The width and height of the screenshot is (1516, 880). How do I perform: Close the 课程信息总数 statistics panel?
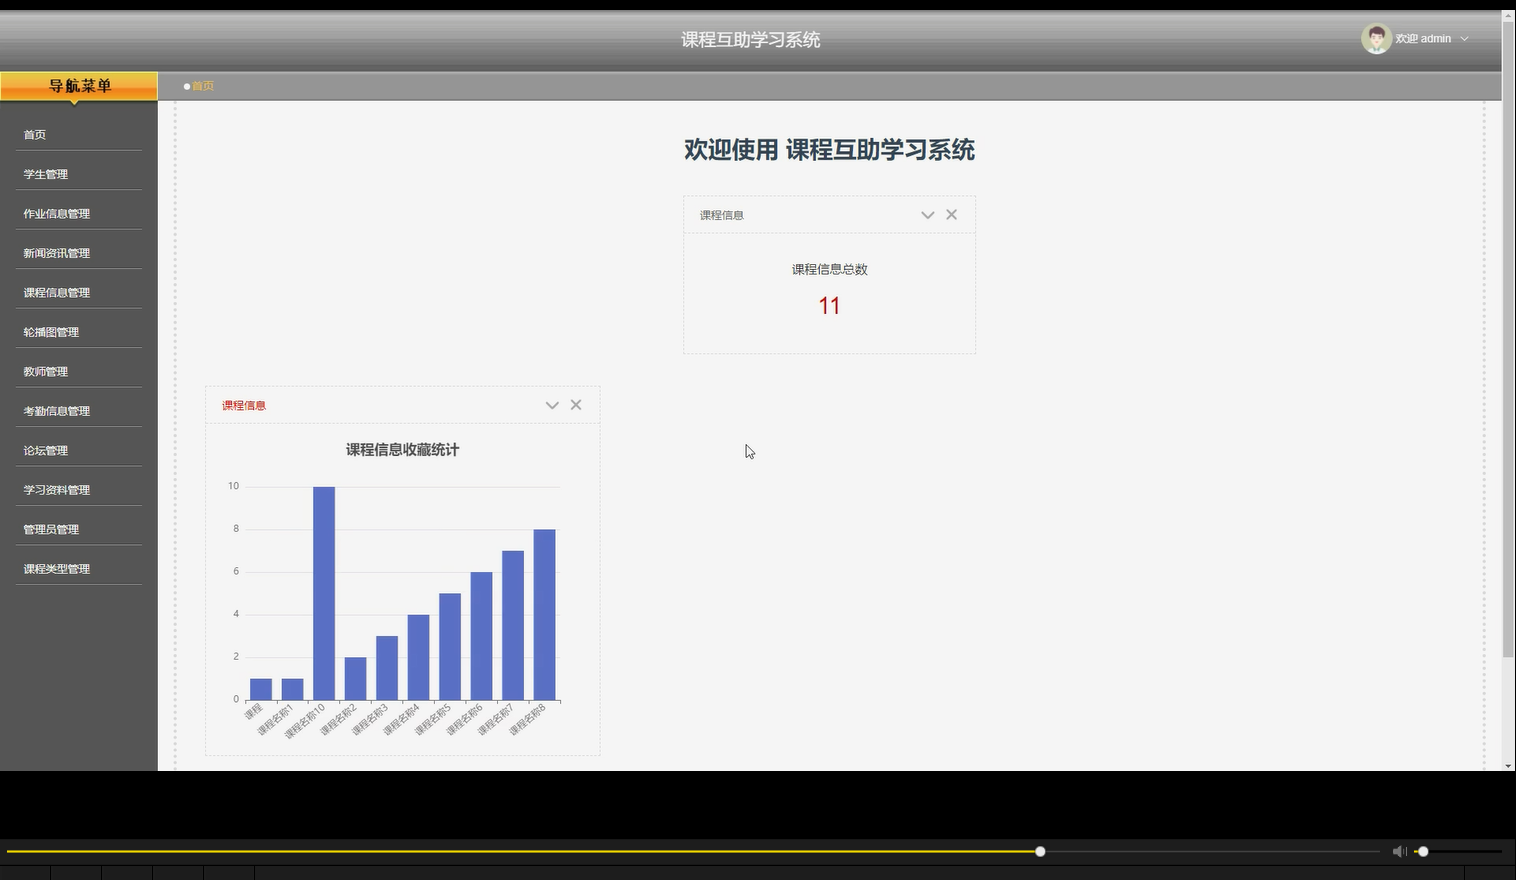coord(951,214)
